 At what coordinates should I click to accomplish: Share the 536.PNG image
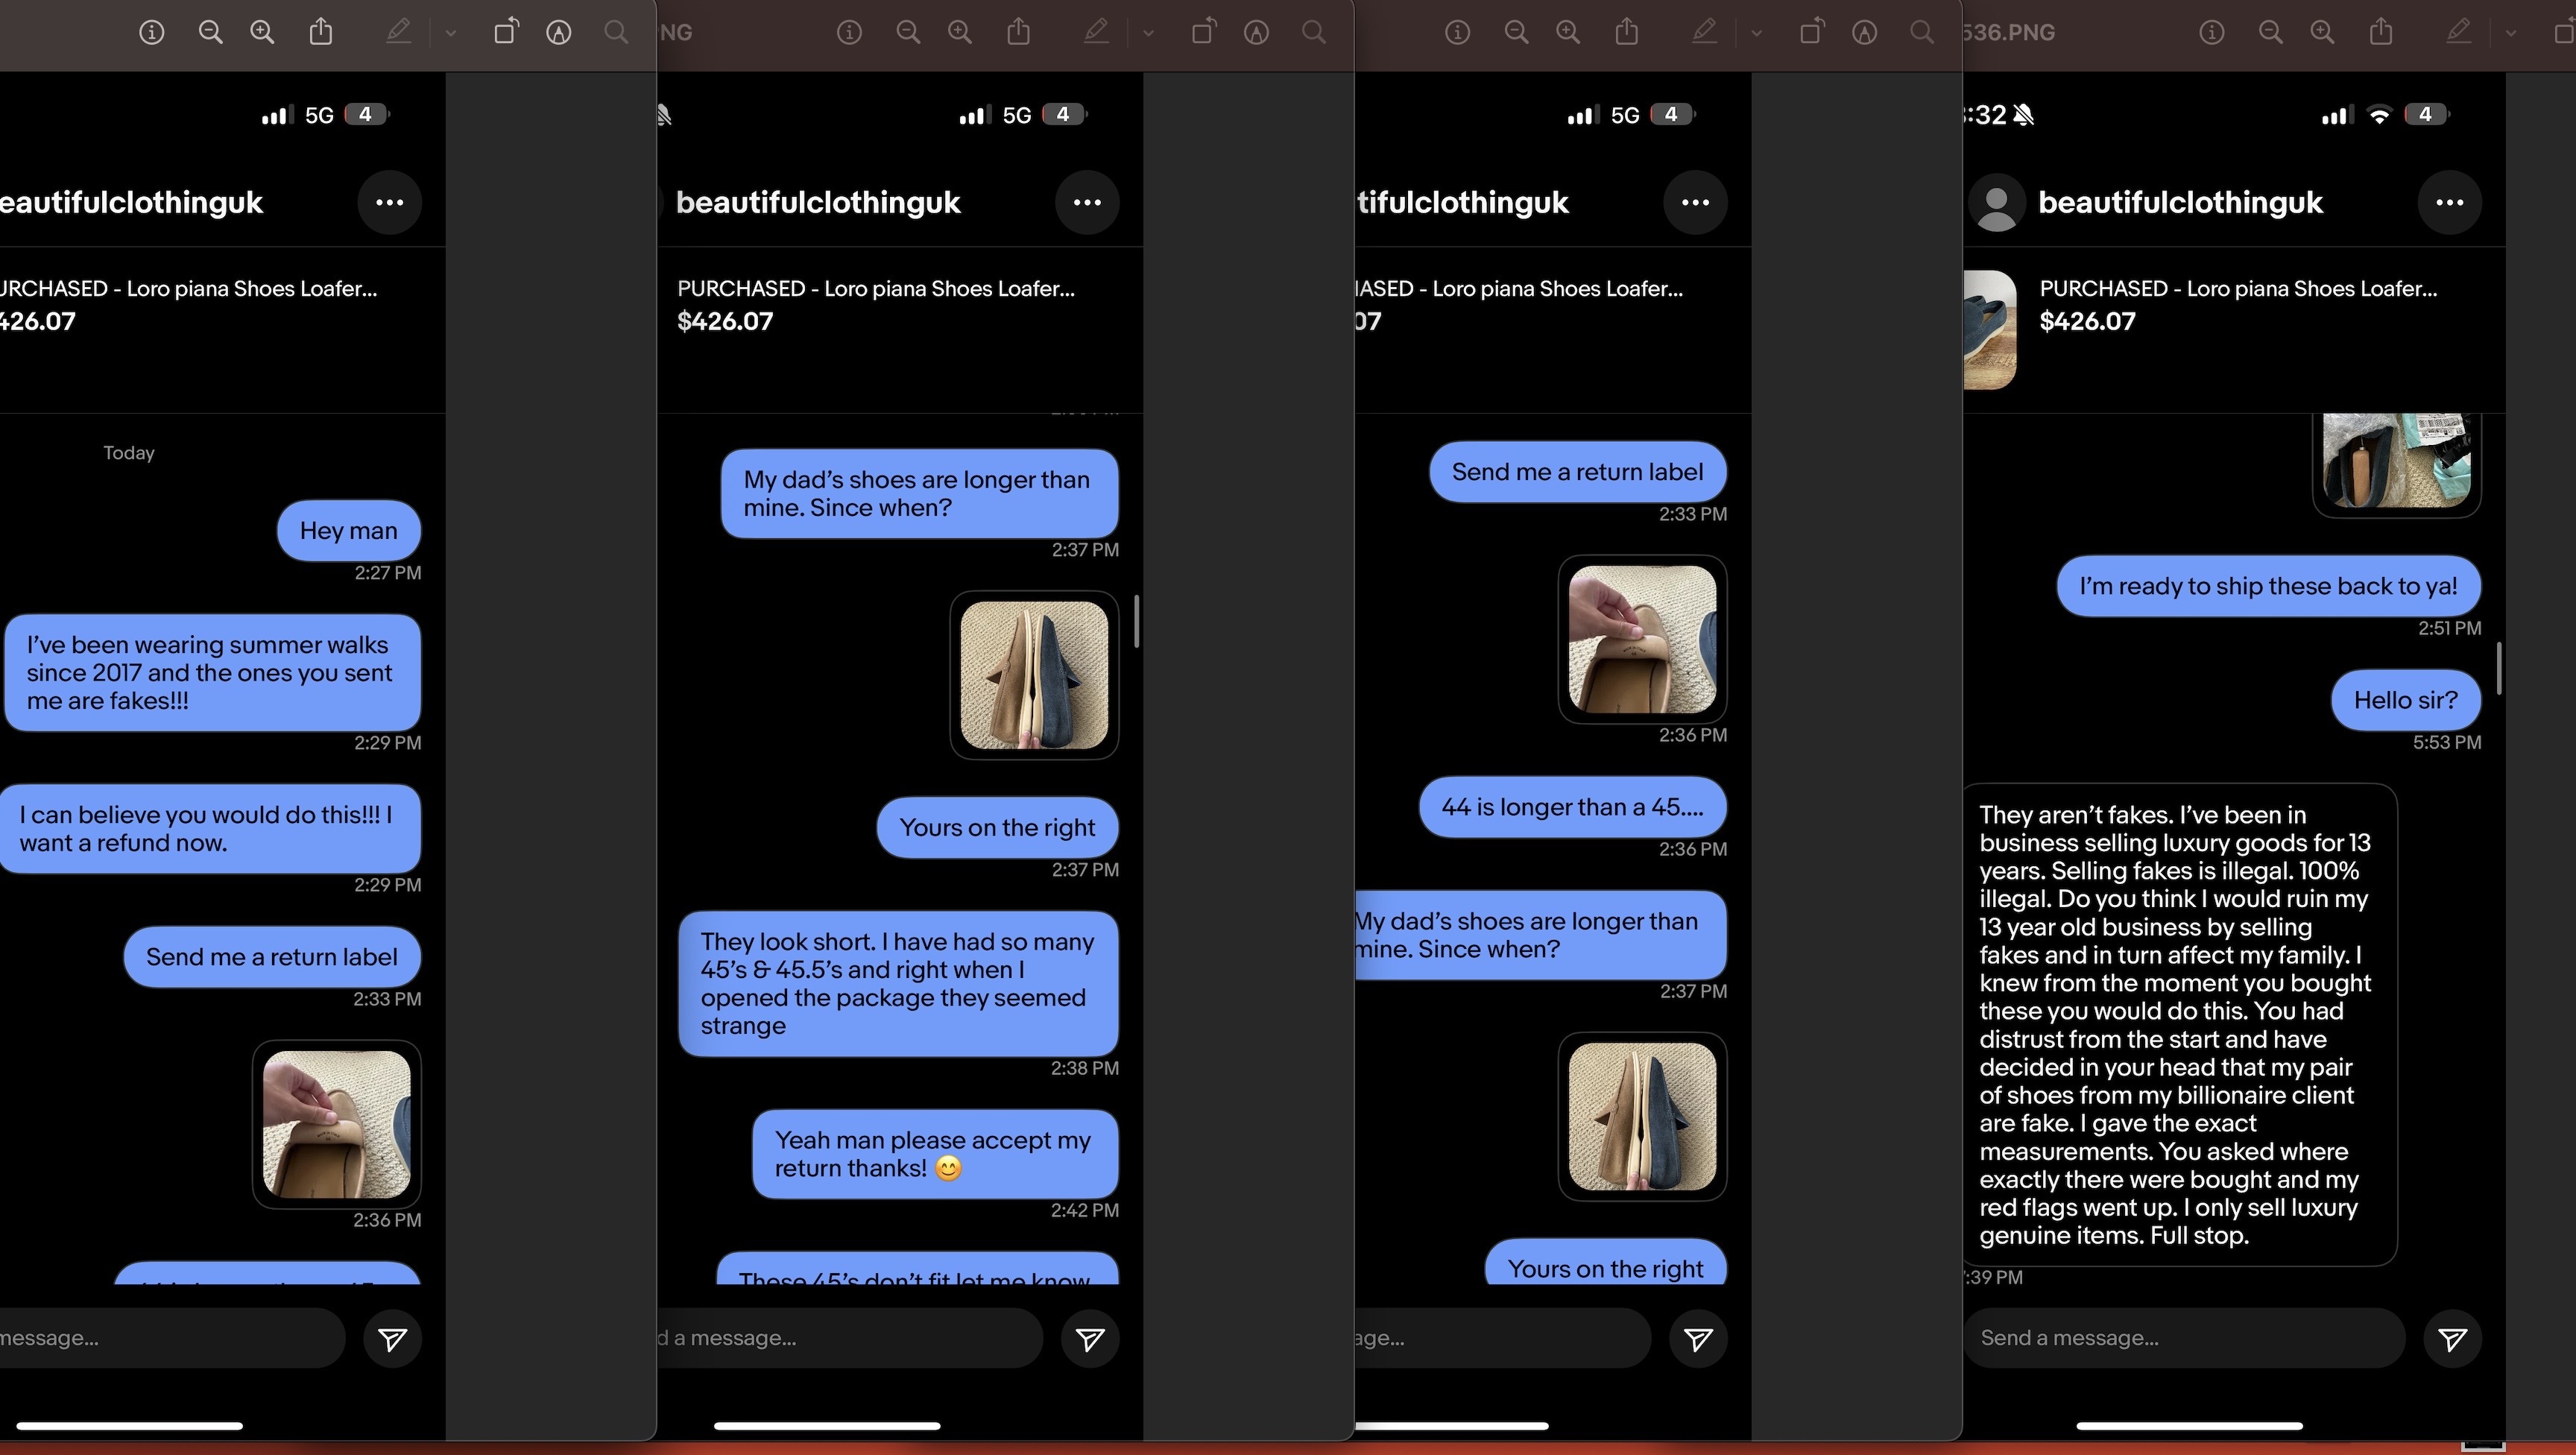pos(2381,32)
